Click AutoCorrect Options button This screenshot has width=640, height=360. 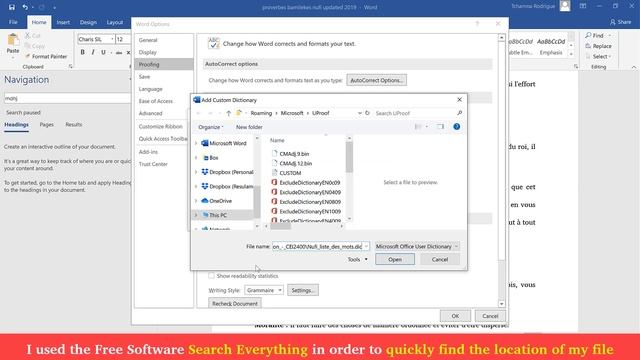tap(376, 80)
